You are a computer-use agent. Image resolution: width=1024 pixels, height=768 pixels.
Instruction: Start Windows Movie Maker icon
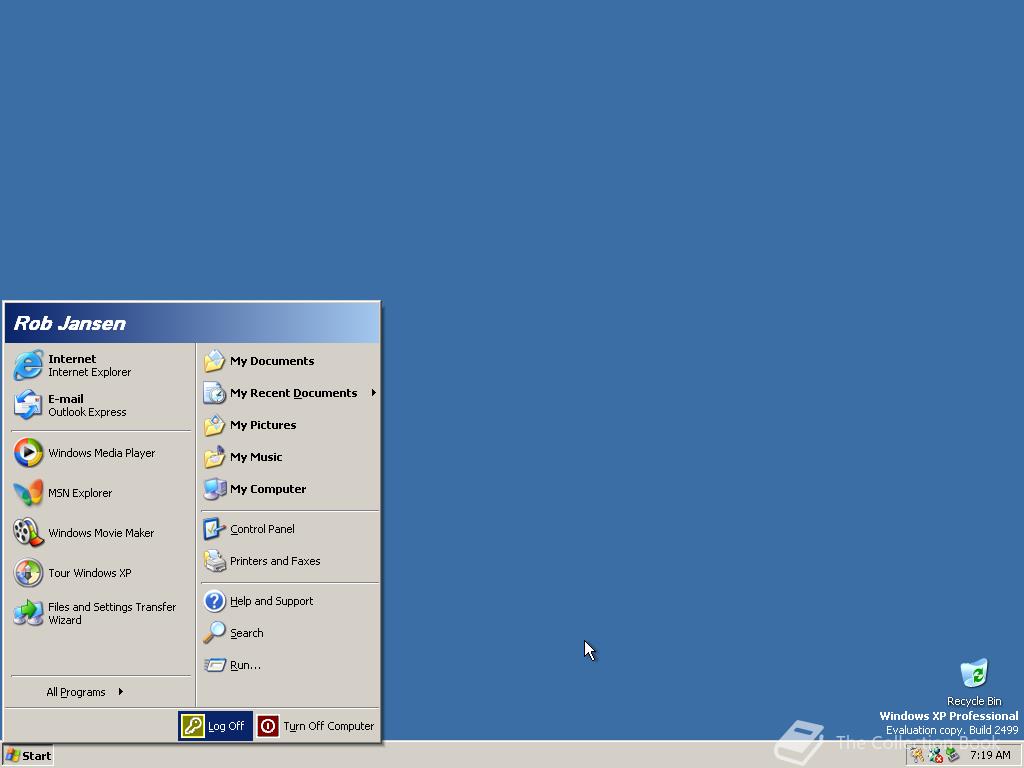[x=28, y=533]
